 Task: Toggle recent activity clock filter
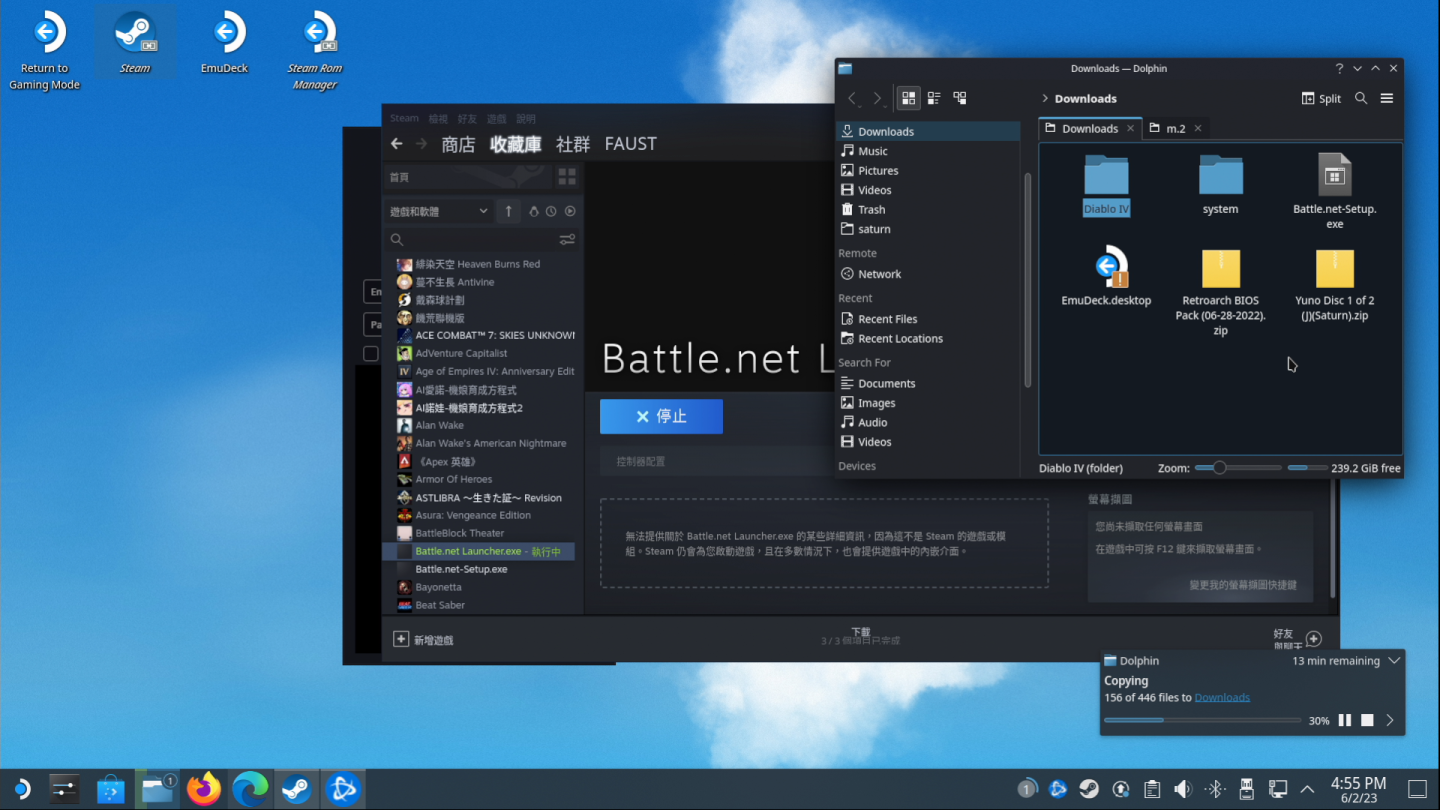click(551, 211)
